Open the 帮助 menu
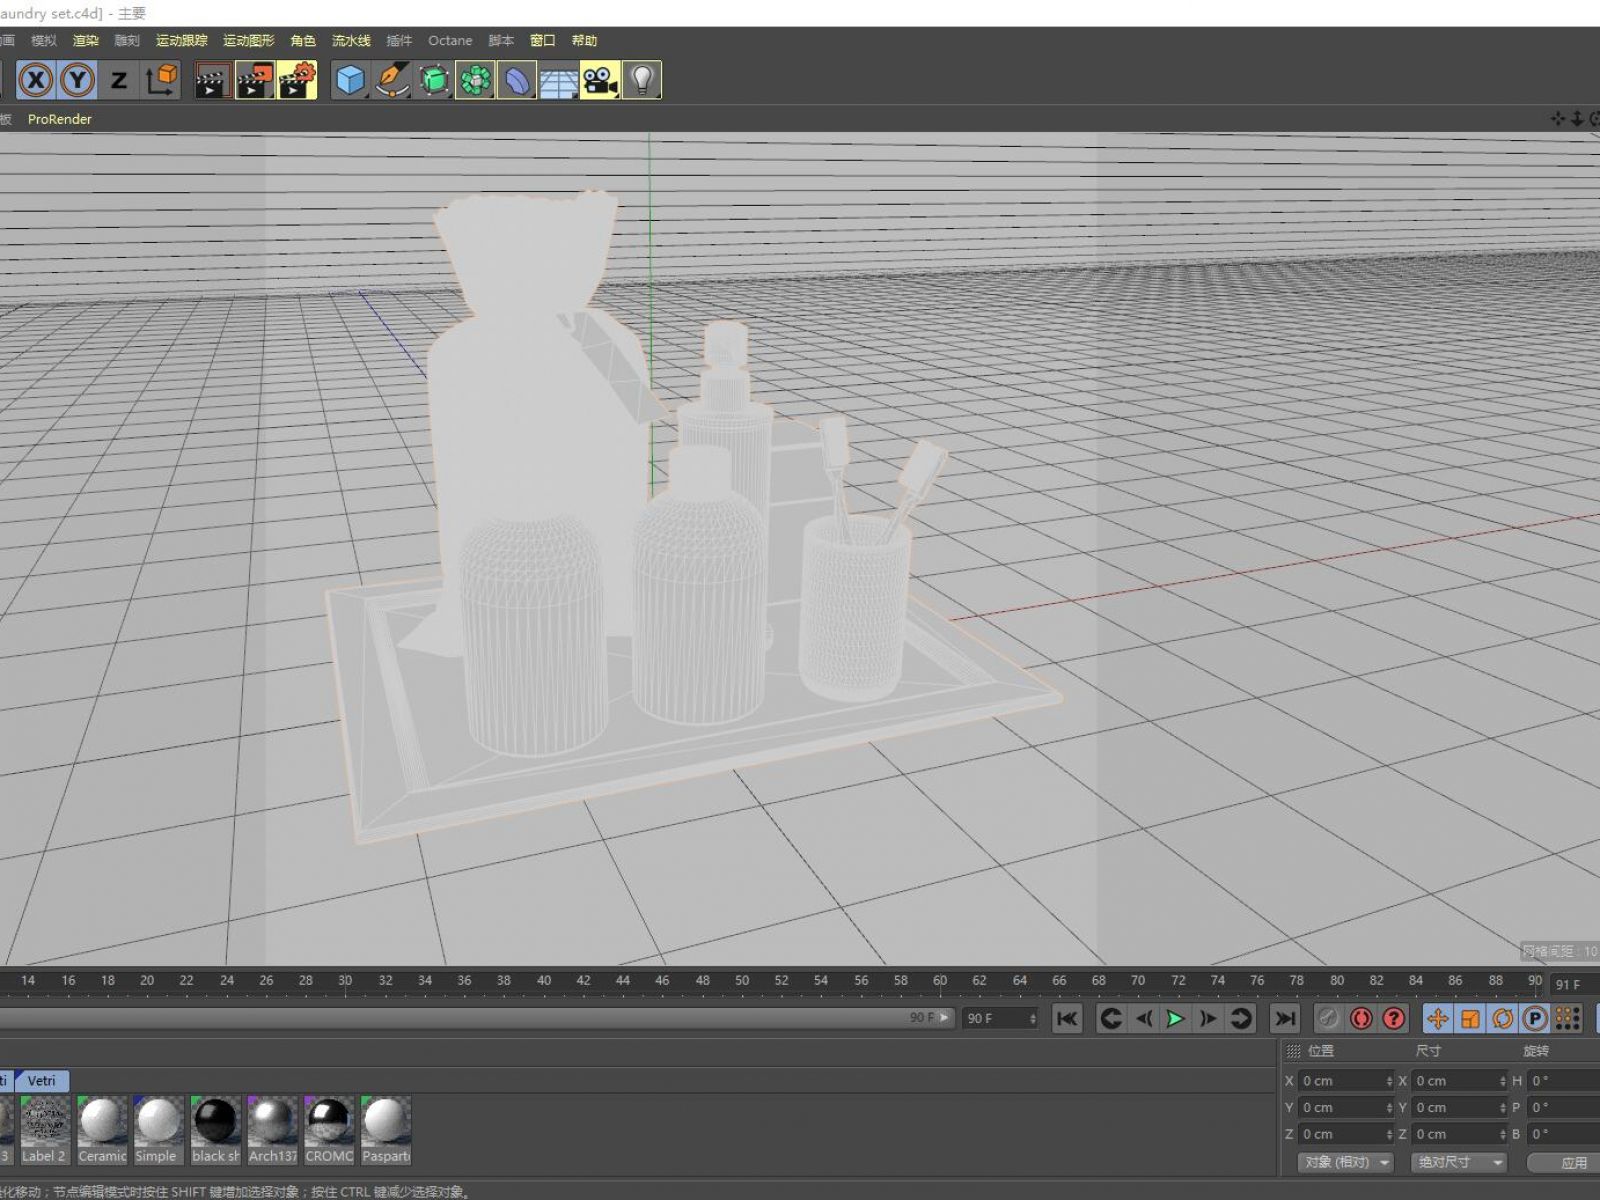 point(584,41)
